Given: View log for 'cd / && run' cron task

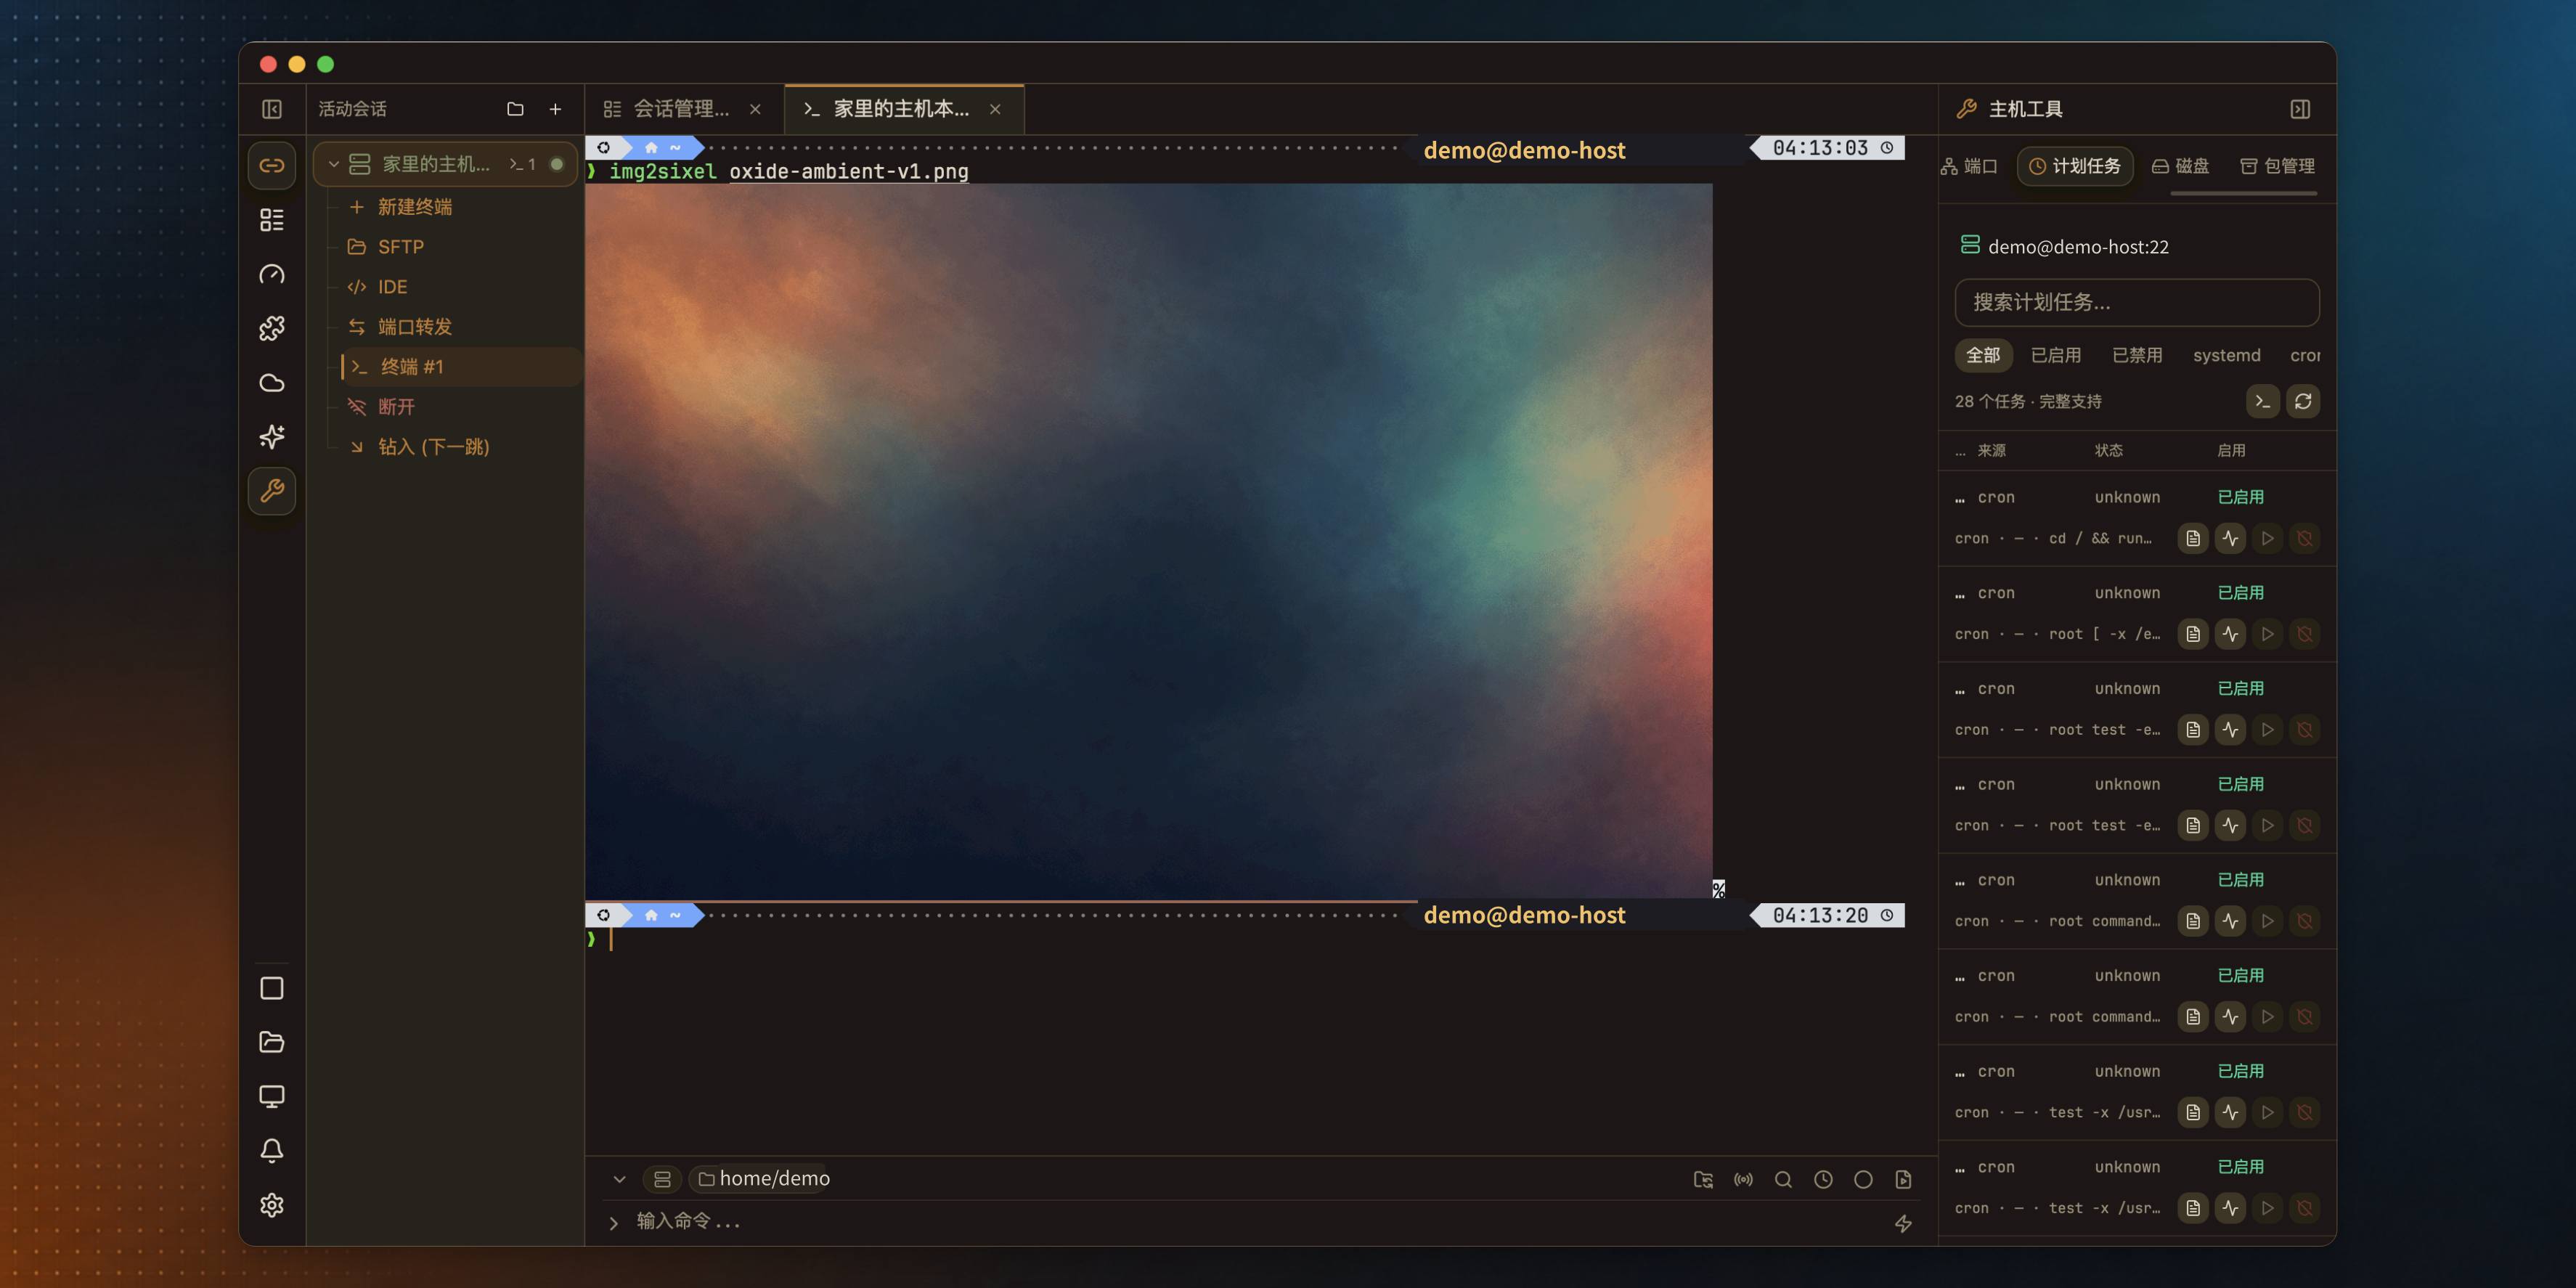Looking at the screenshot, I should pos(2193,538).
